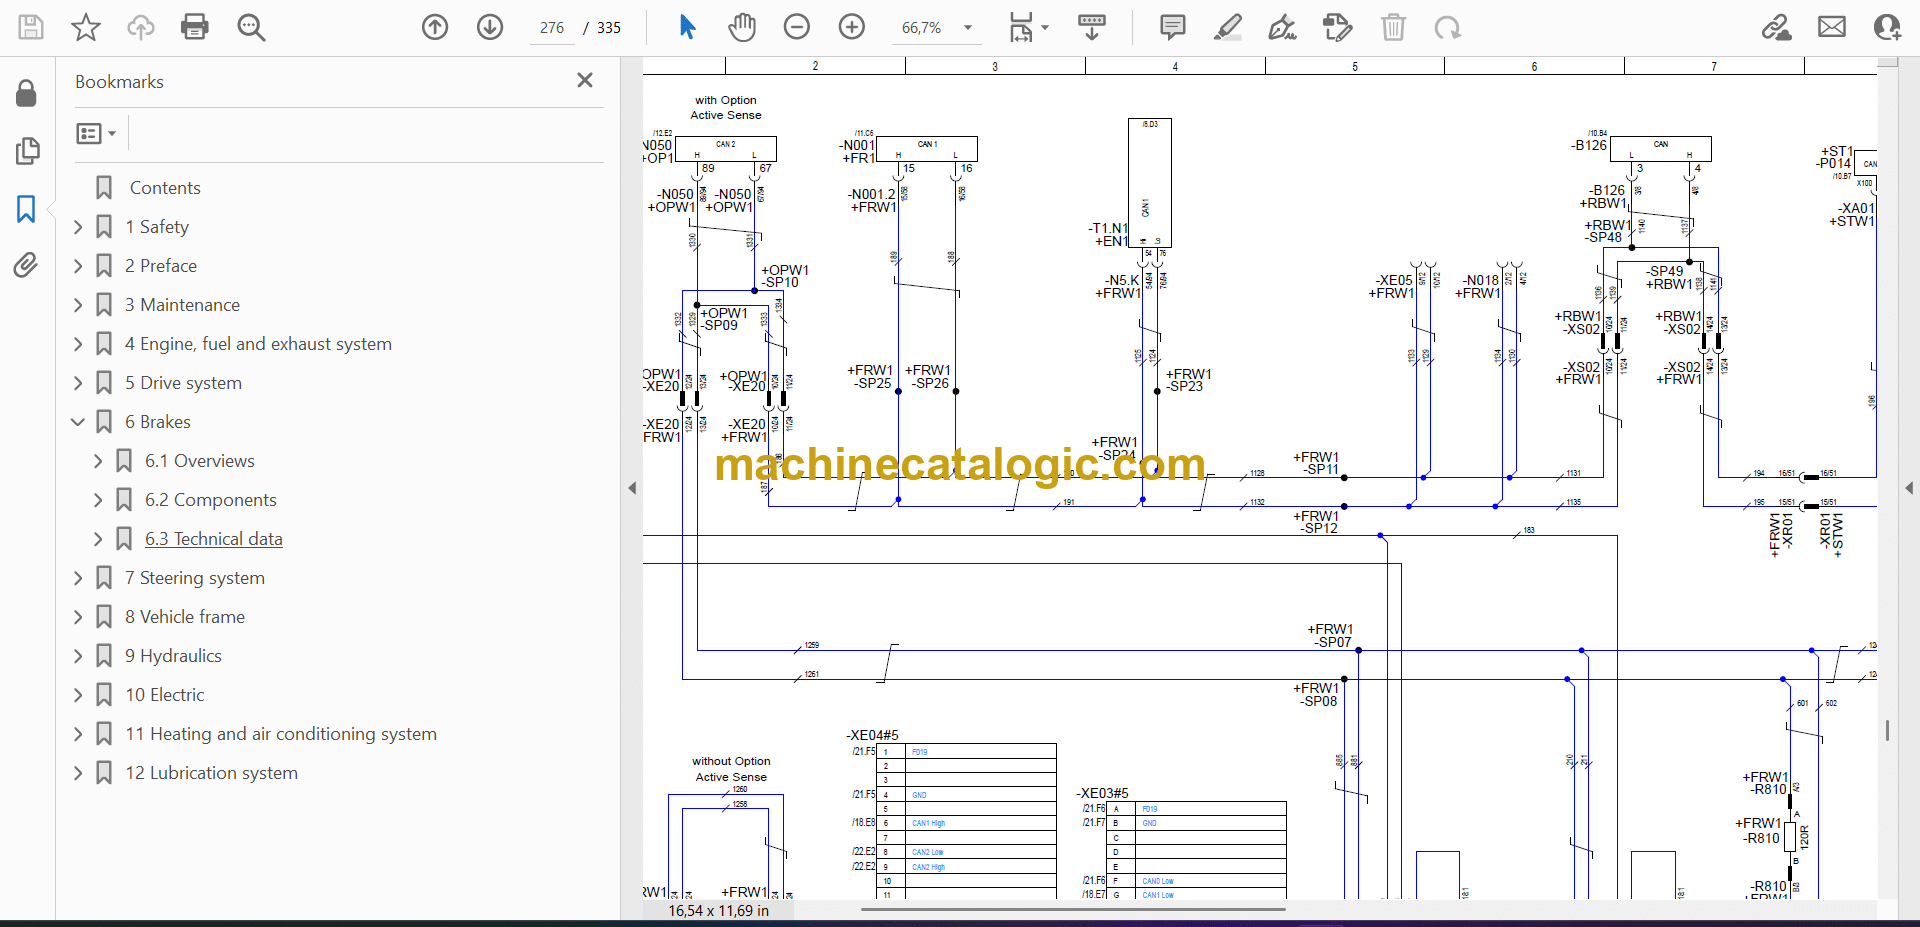Go to previous page arrow
Screen dimensions: 1920x927
coord(435,27)
